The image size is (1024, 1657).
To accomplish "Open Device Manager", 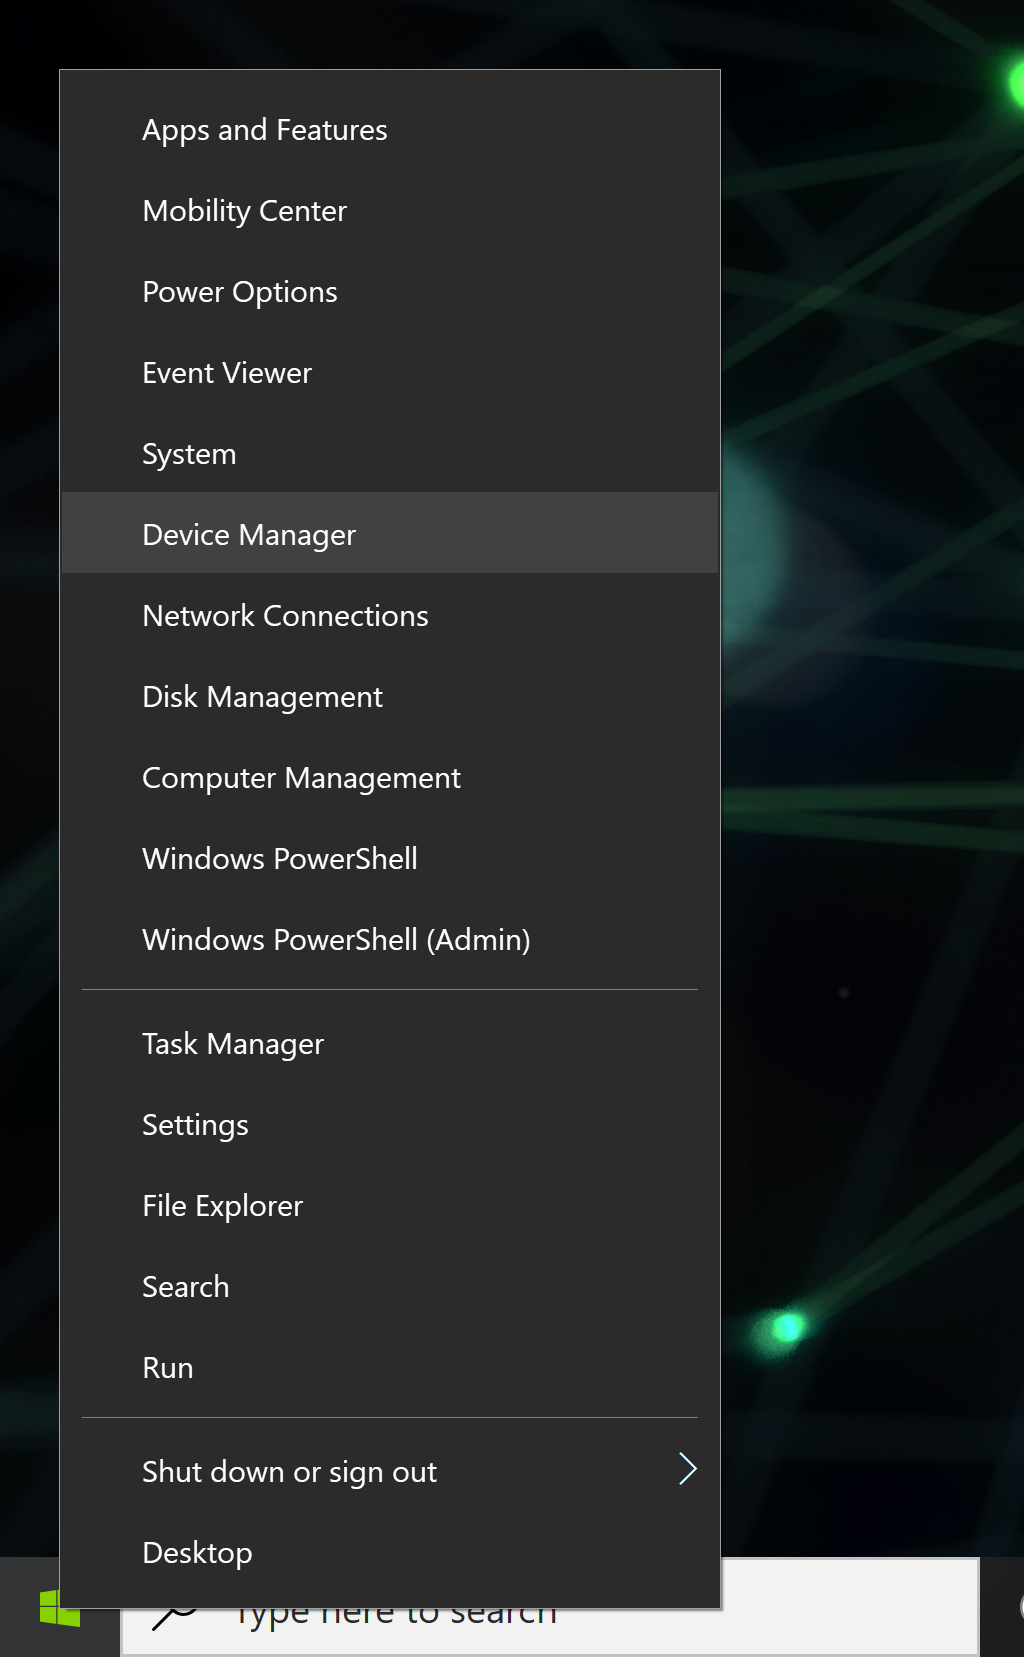I will coord(249,535).
